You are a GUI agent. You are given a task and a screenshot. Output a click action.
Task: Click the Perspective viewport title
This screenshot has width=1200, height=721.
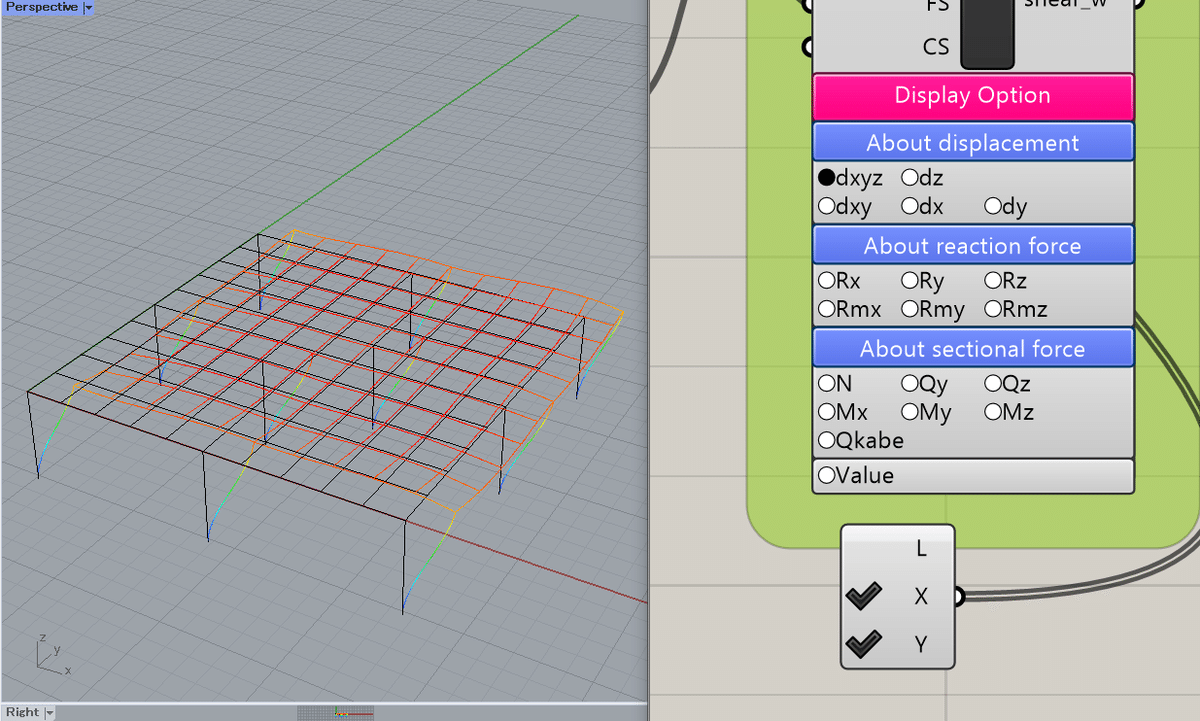(42, 7)
